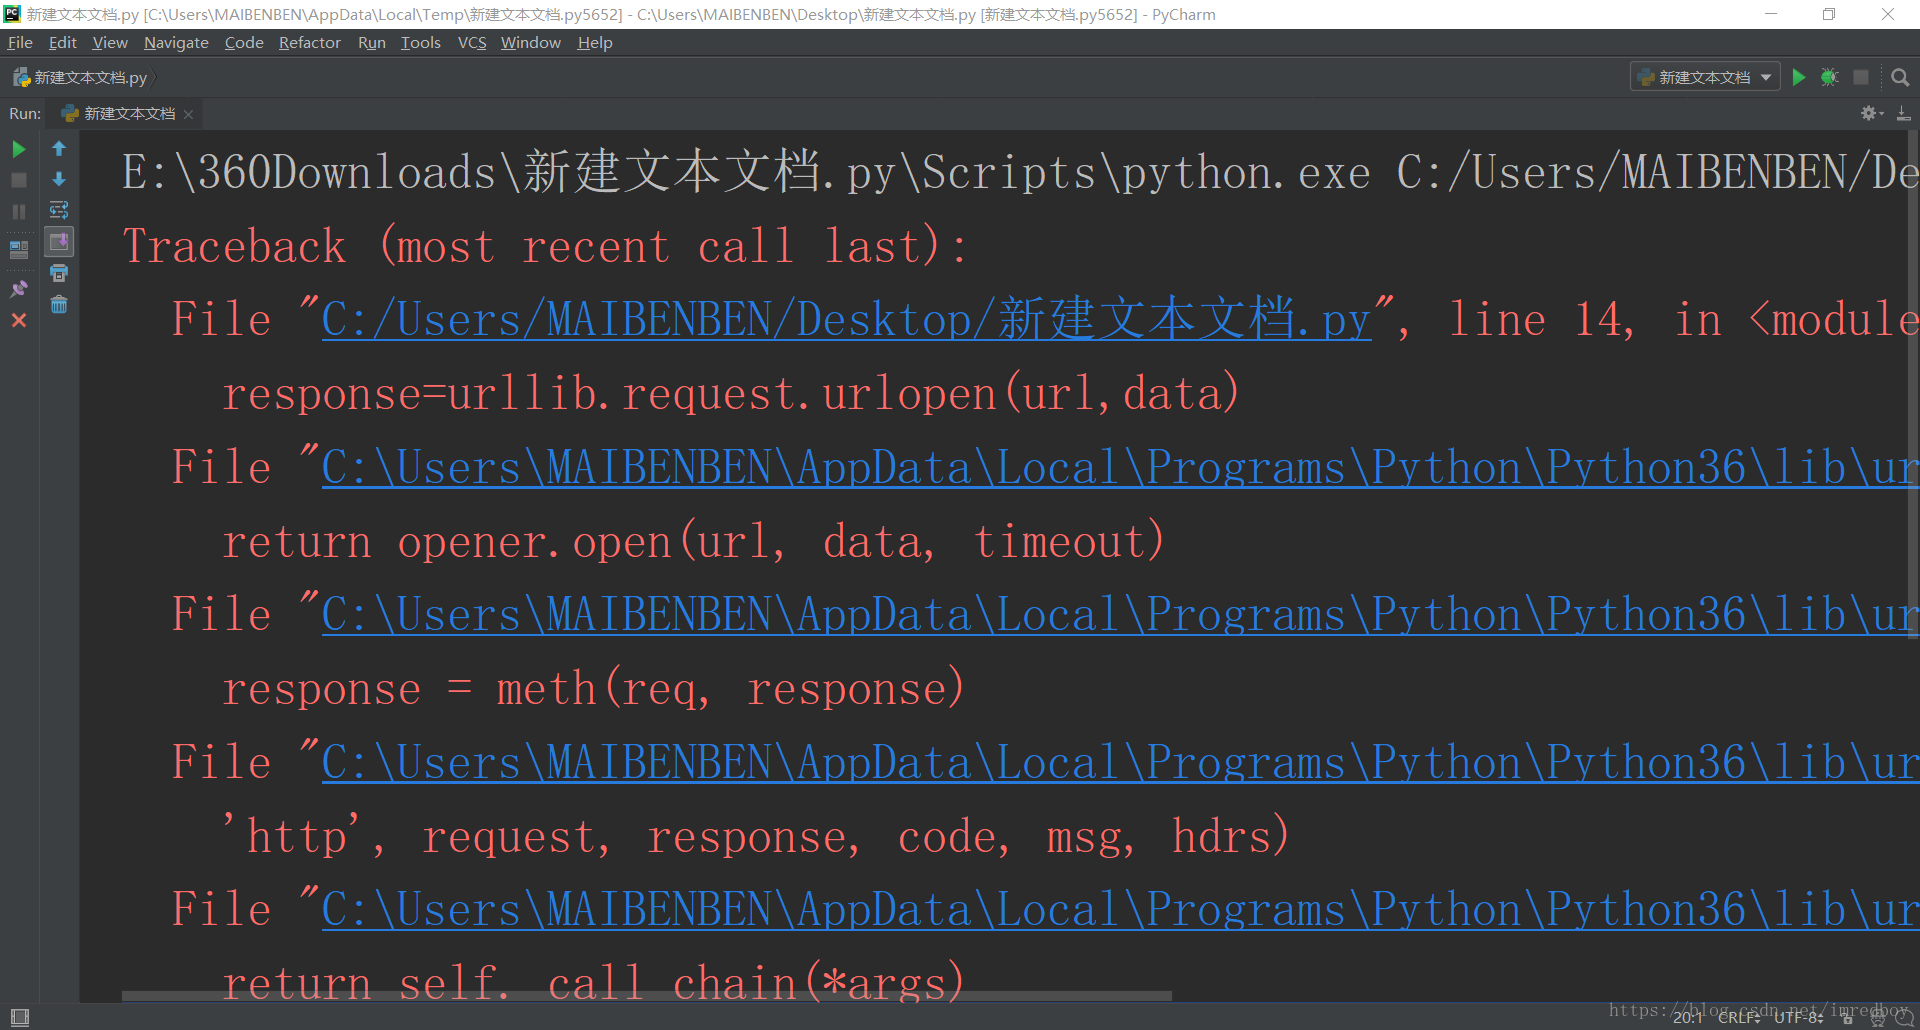Open the View menu

(x=110, y=42)
